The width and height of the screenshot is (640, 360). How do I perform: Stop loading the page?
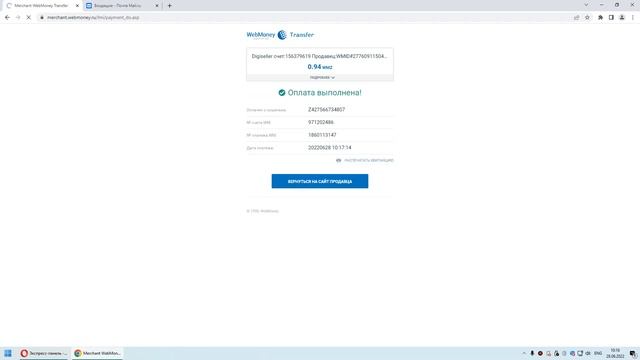point(29,18)
